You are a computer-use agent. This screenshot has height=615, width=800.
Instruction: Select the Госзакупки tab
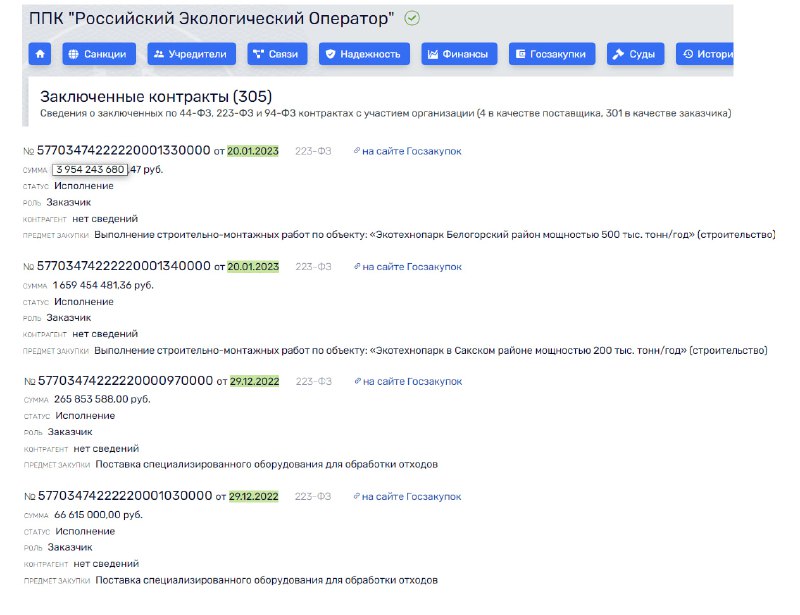(x=552, y=54)
